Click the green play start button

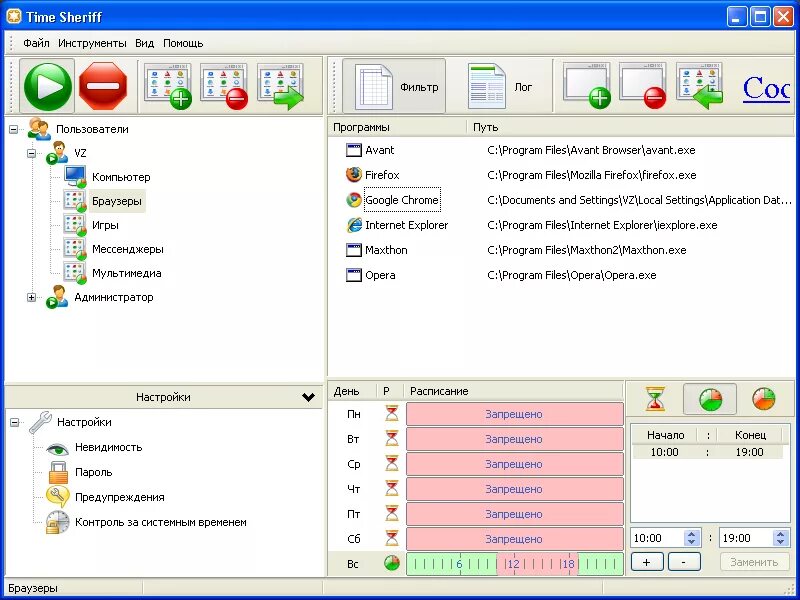pos(47,86)
